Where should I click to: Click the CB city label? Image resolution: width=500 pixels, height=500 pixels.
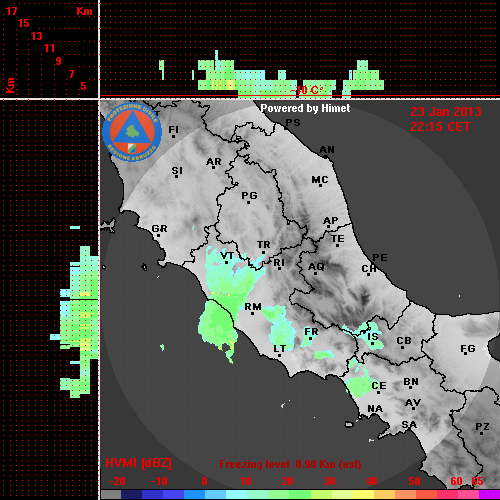click(404, 341)
